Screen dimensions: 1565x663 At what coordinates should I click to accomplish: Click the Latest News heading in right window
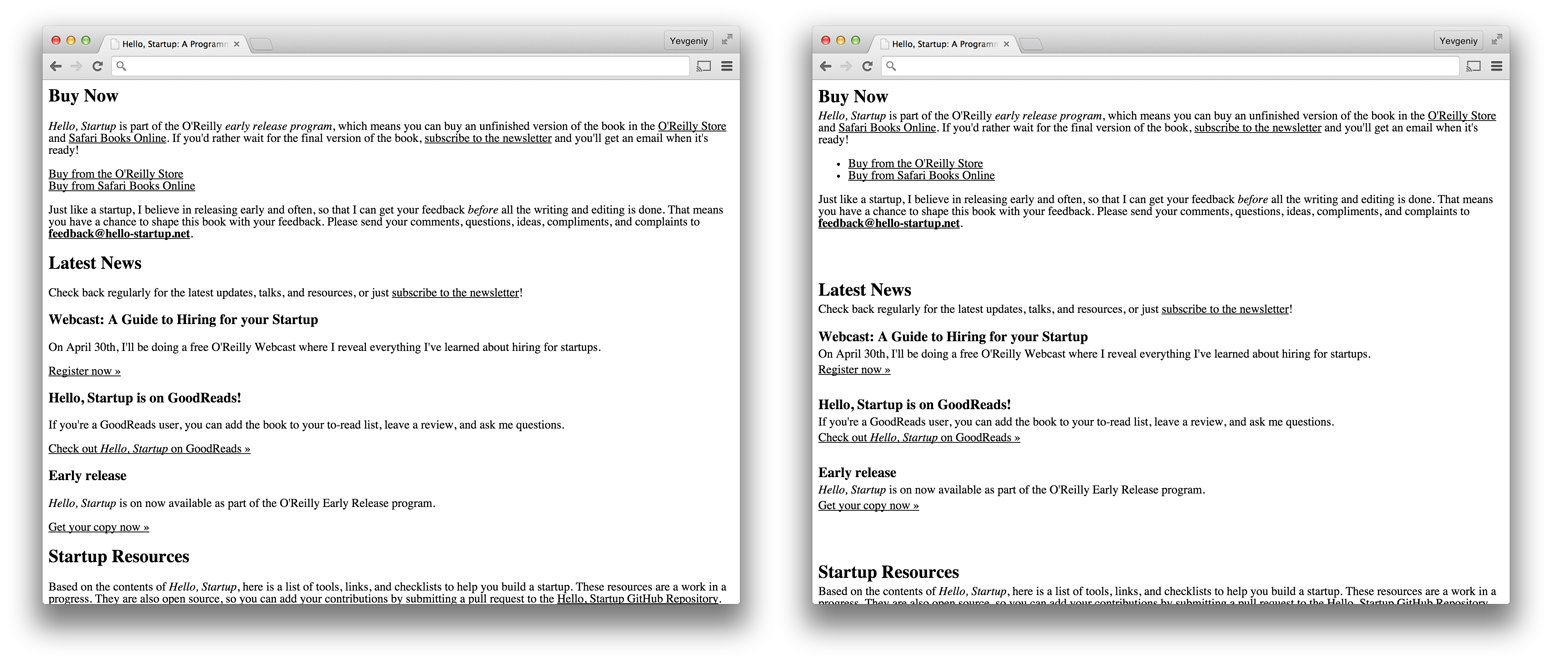[x=865, y=290]
